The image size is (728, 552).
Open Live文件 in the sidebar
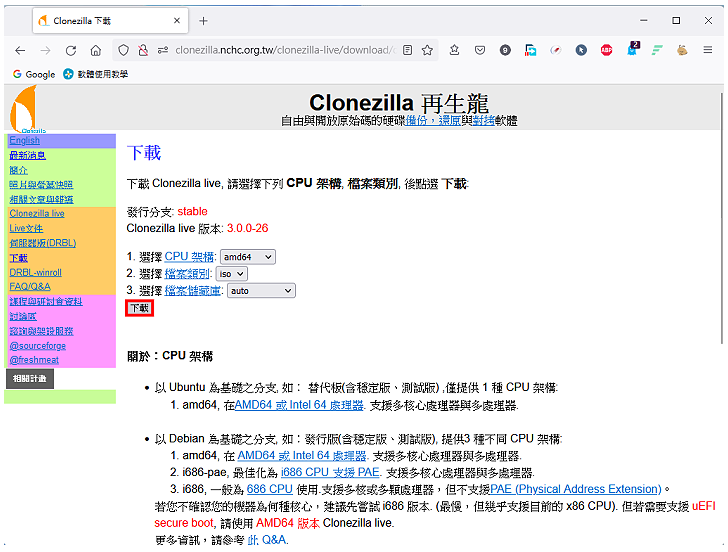tap(26, 228)
